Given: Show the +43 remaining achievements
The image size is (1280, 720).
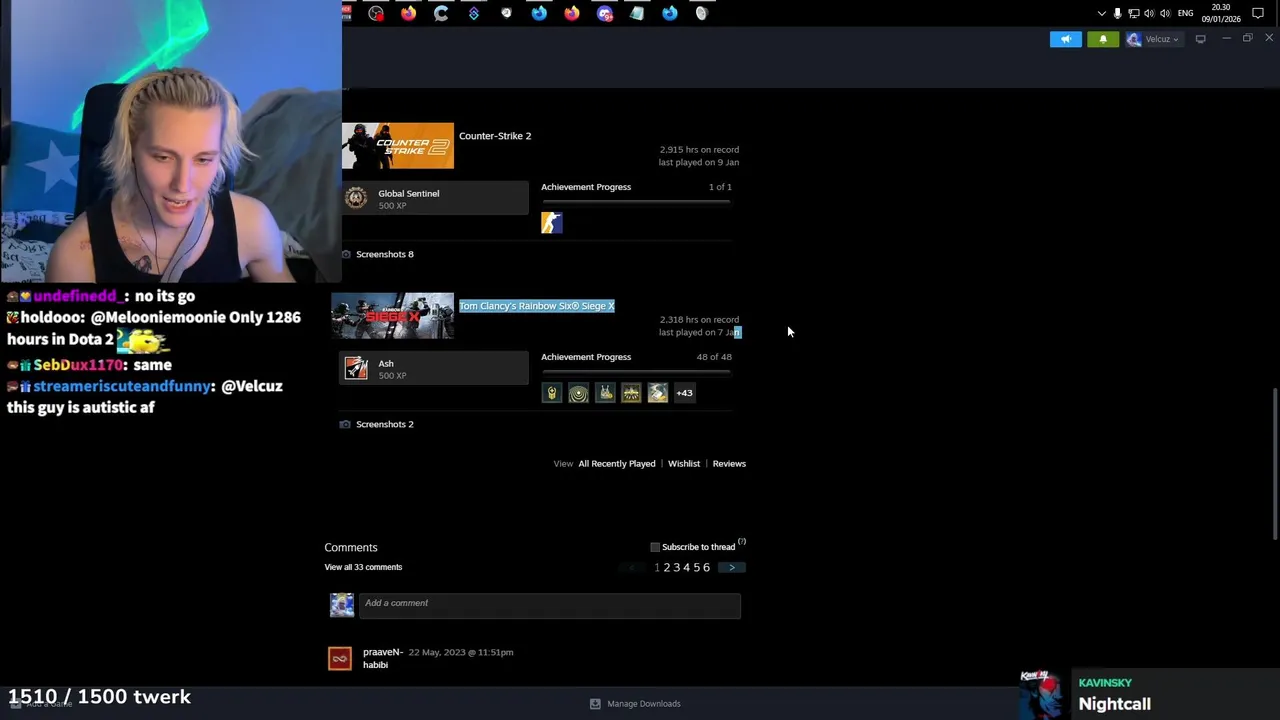Looking at the screenshot, I should click(684, 393).
